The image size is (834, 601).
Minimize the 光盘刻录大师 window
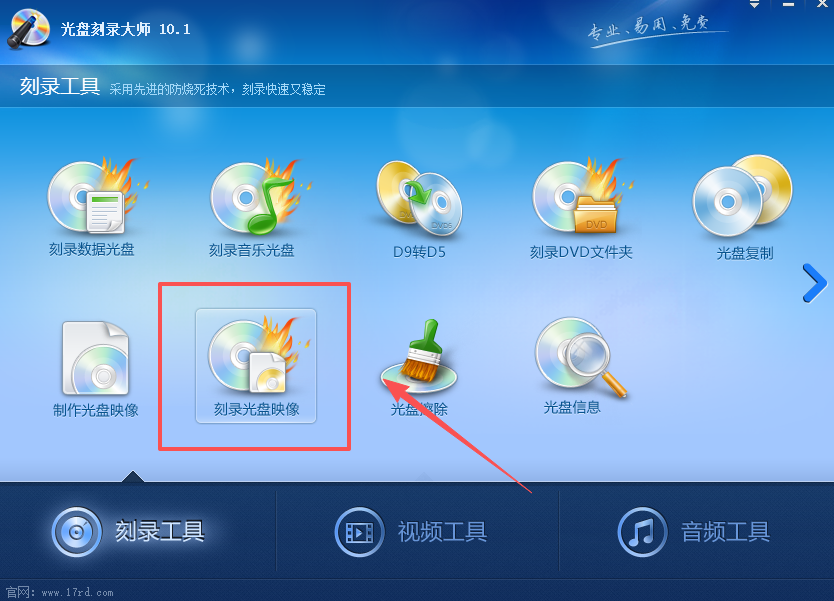click(x=788, y=4)
